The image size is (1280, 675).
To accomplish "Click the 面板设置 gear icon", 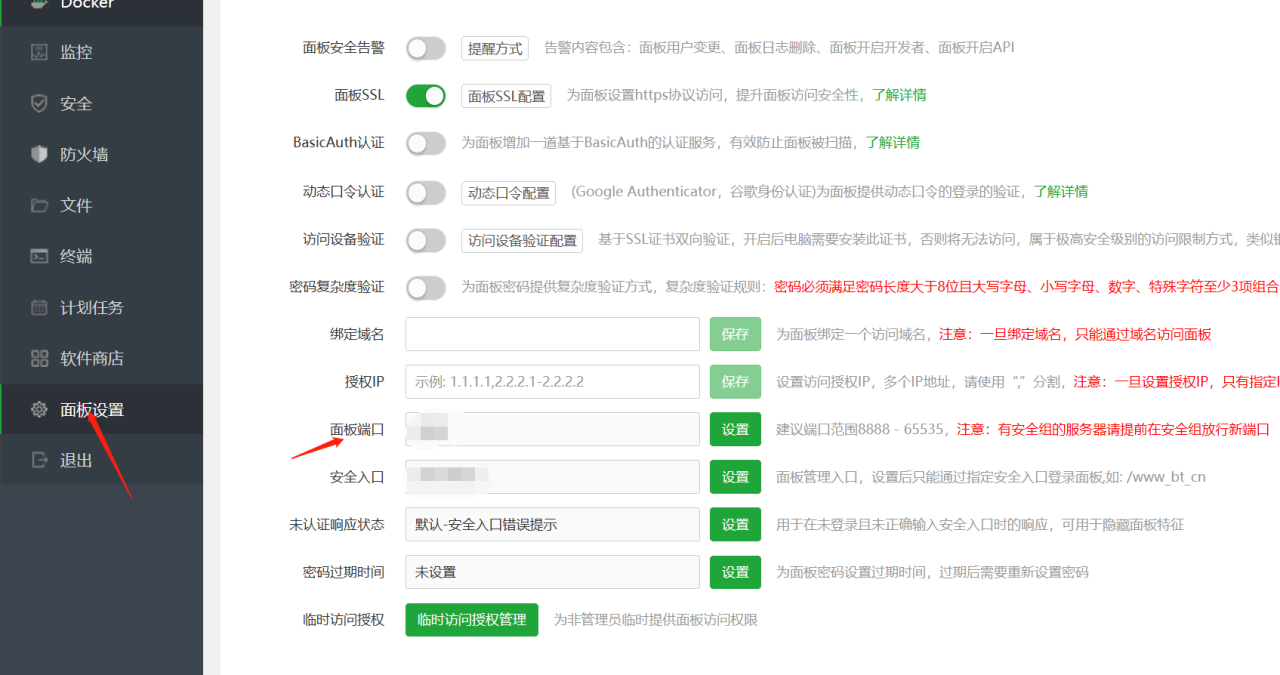I will click(x=39, y=409).
